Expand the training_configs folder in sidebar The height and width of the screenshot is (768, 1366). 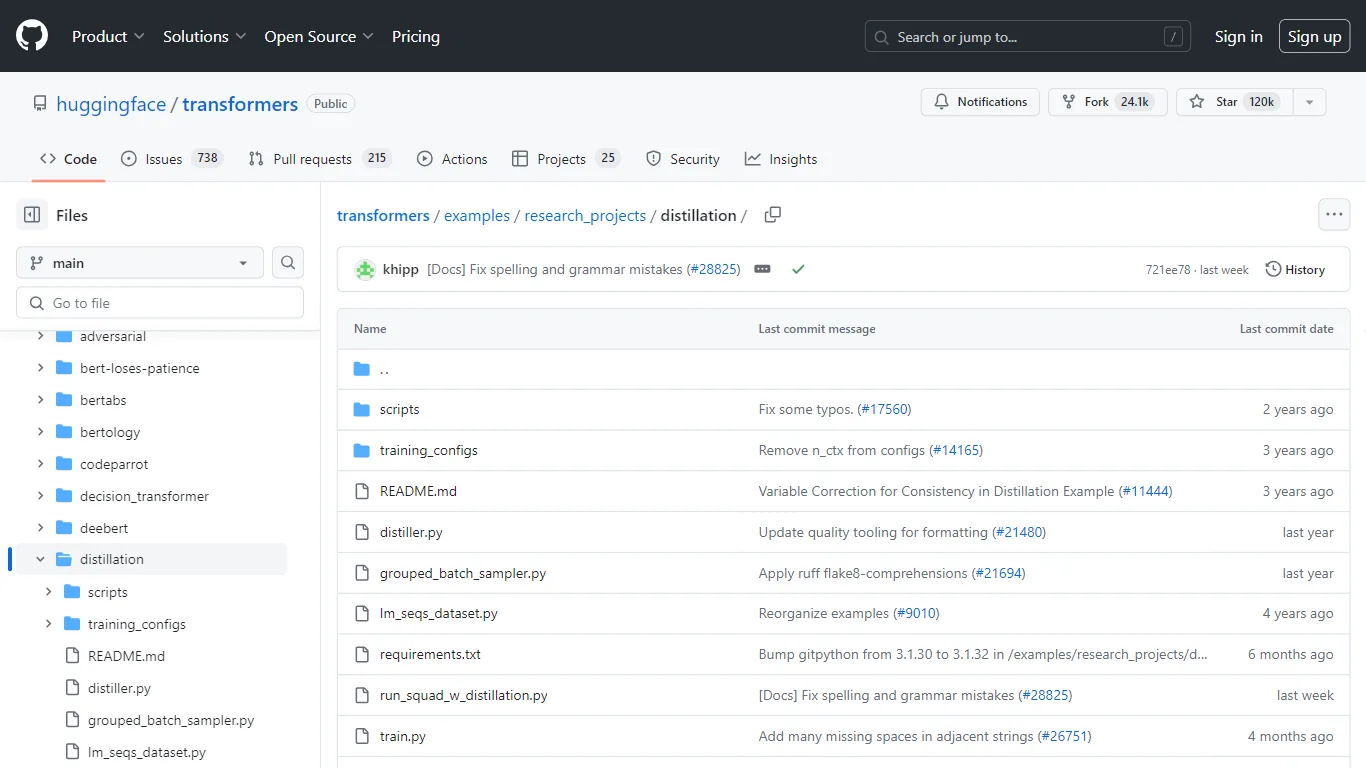[49, 624]
